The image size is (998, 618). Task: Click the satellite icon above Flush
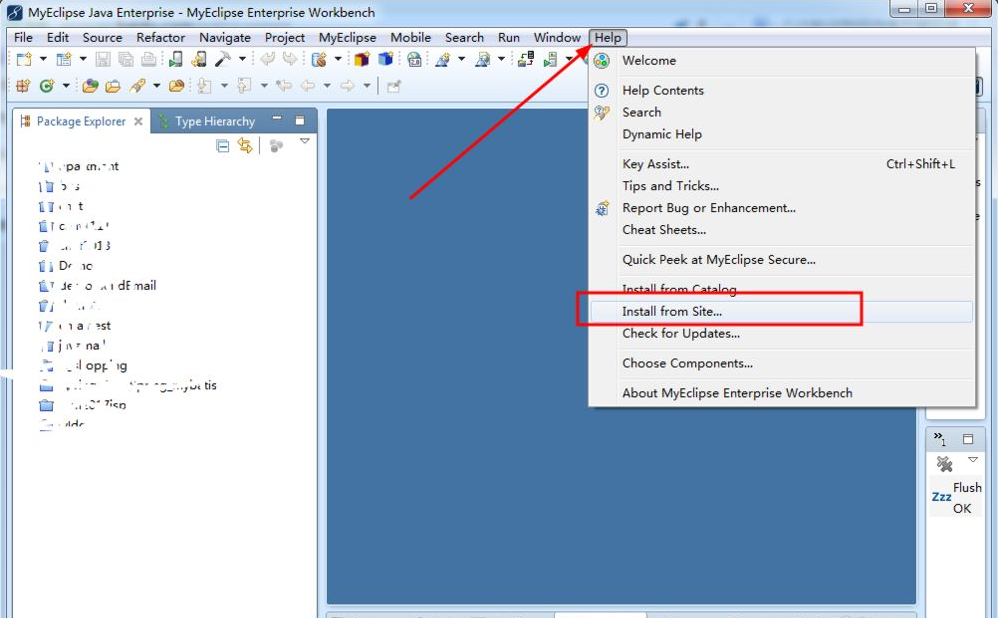[945, 464]
